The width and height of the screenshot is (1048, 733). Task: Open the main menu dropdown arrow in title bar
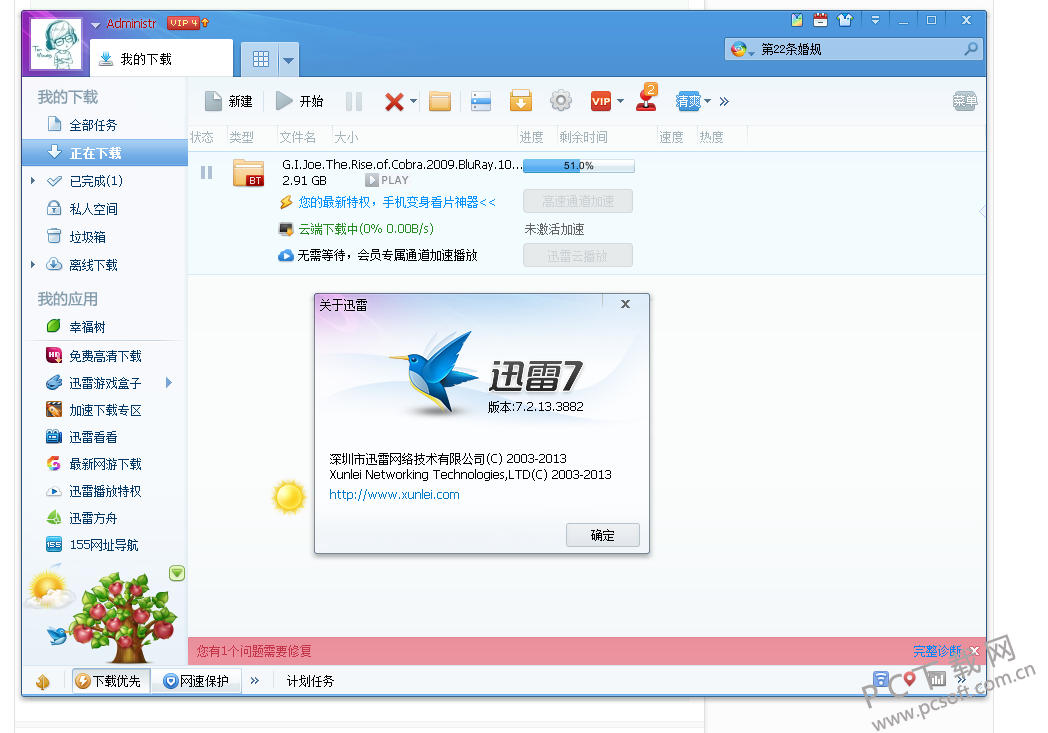coord(875,20)
